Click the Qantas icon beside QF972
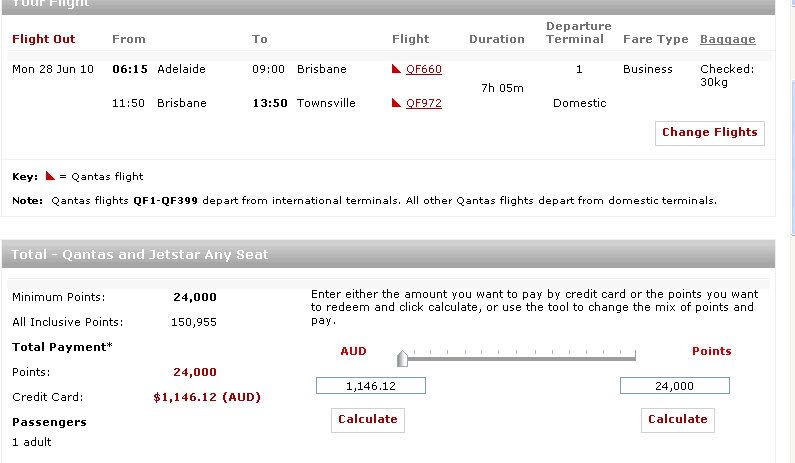795x463 pixels. [x=396, y=103]
